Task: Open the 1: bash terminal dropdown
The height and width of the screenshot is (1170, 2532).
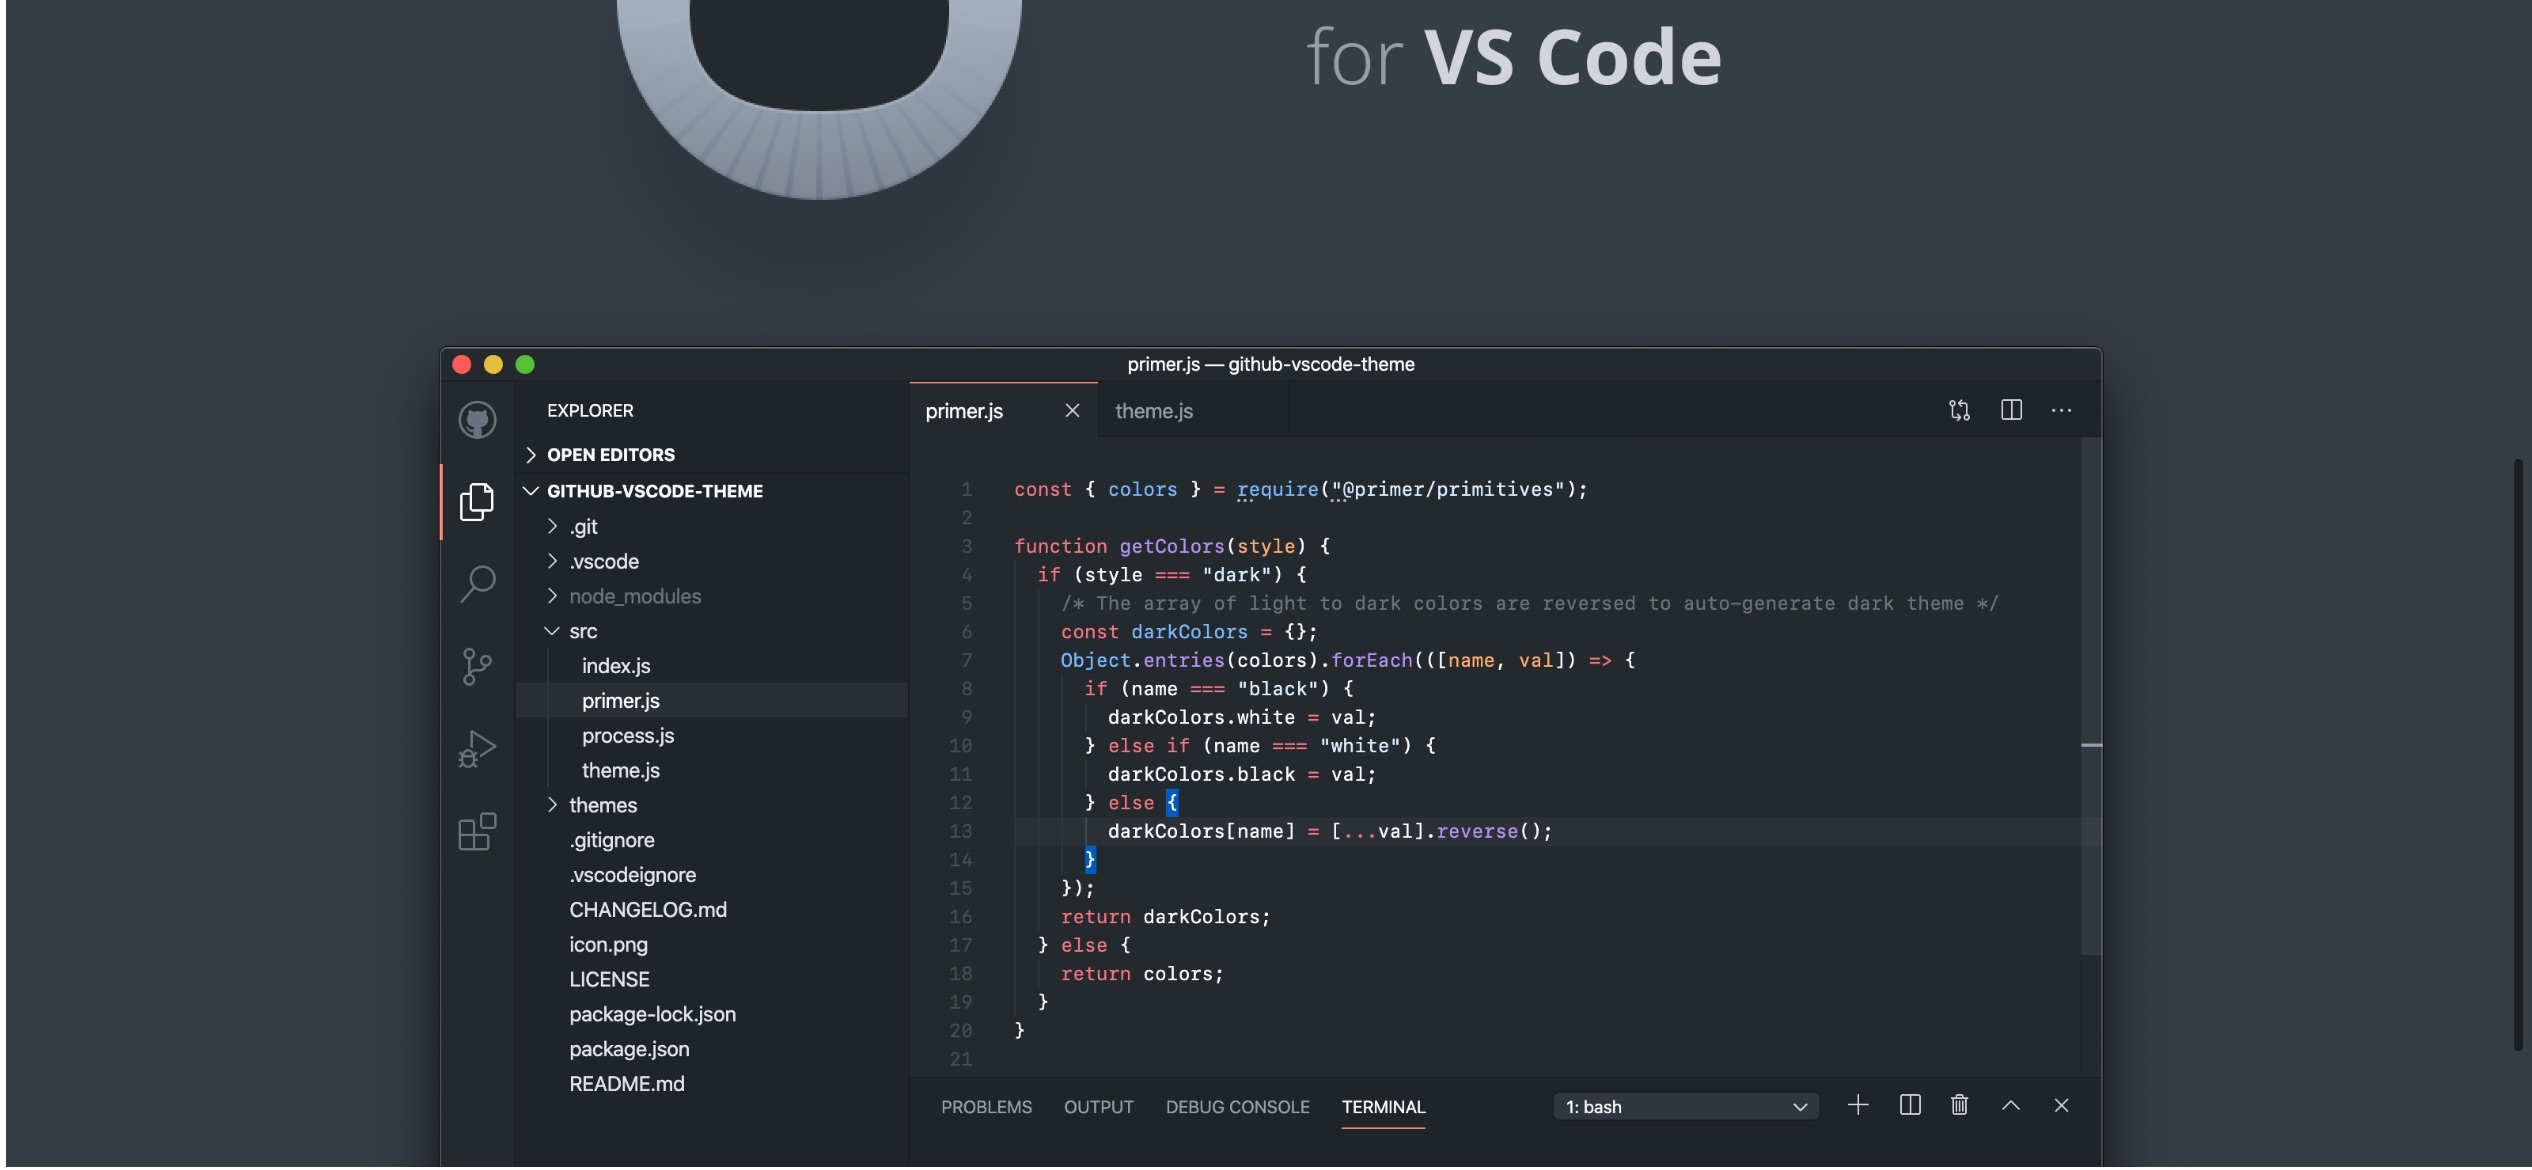Action: (x=1686, y=1107)
